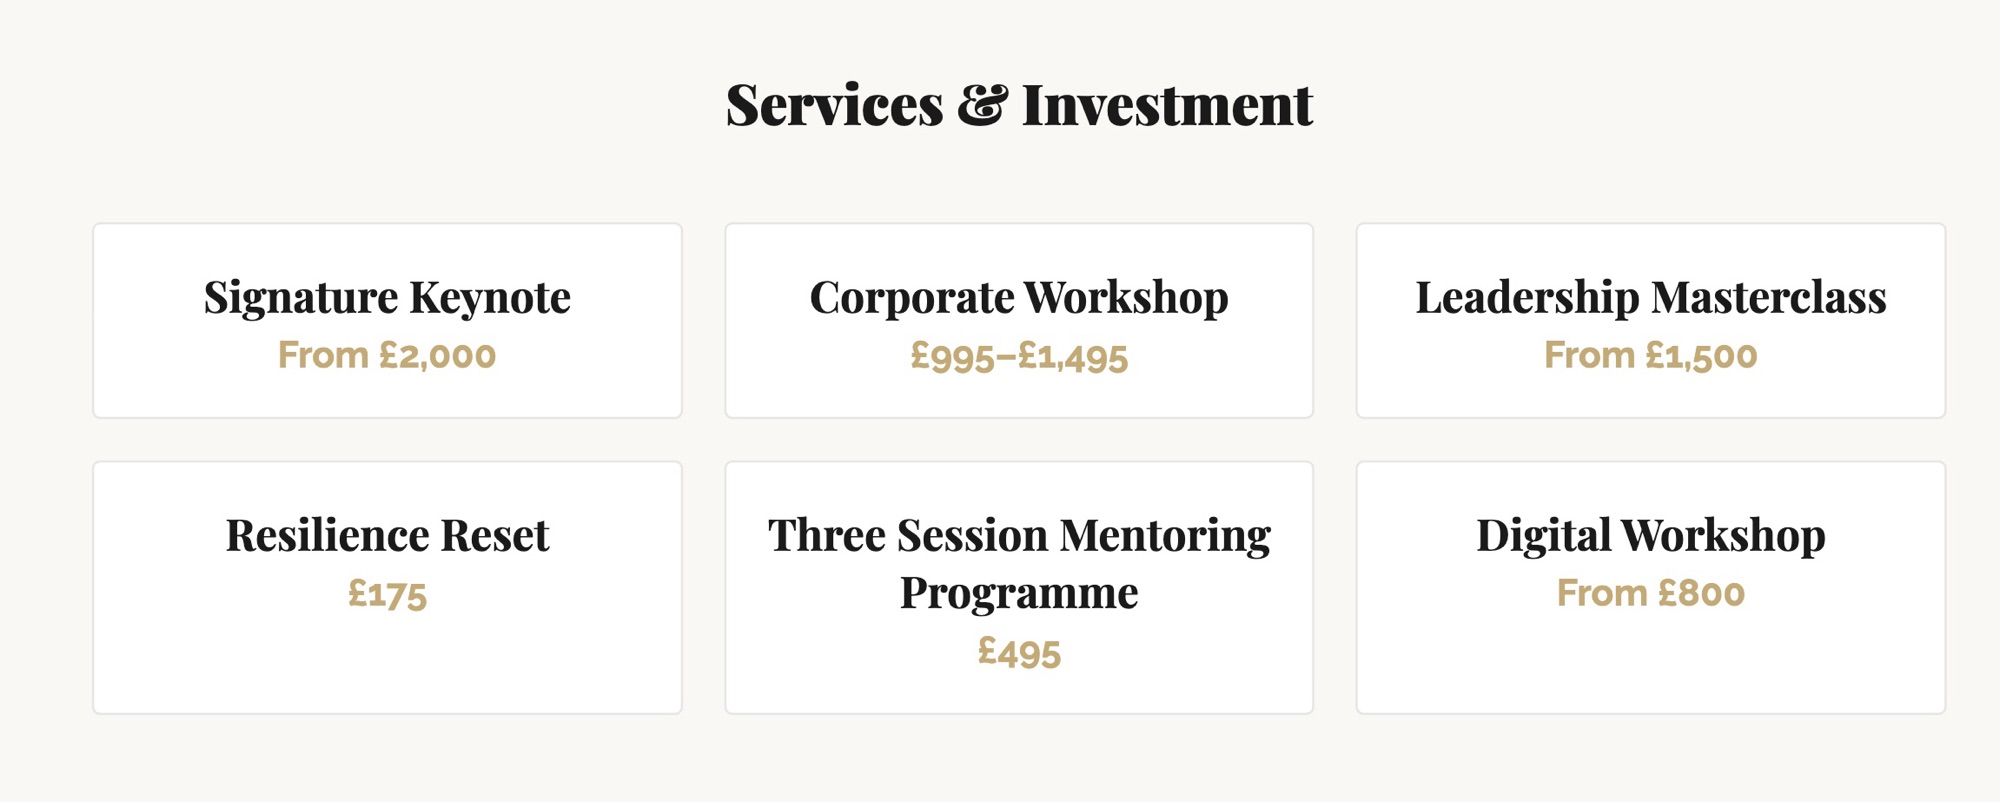Click the £495 price label

(1019, 653)
